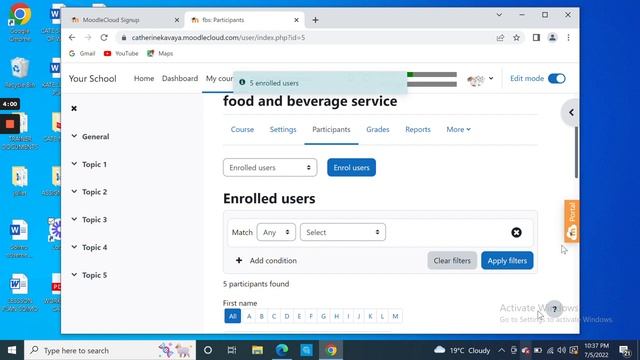The image size is (640, 360).
Task: Click the address bar URL
Action: tap(218, 38)
